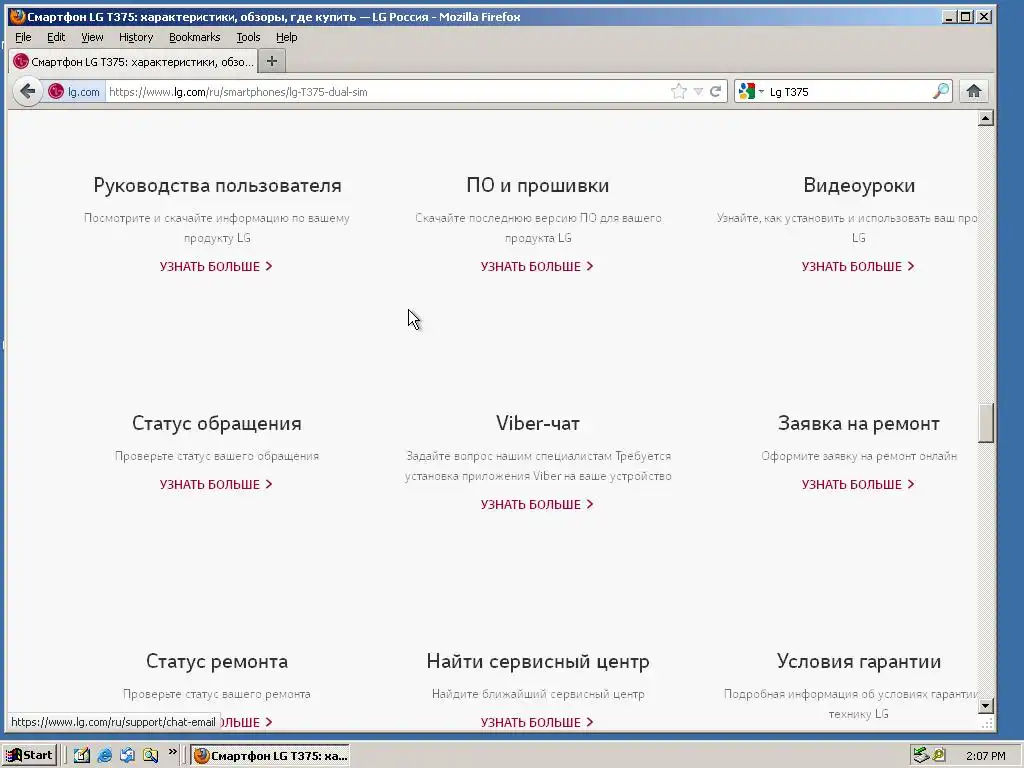This screenshot has height=768, width=1024.
Task: Open УЗНАТЬ БОЛЬШЕ under Видеоуроки
Action: tap(858, 266)
